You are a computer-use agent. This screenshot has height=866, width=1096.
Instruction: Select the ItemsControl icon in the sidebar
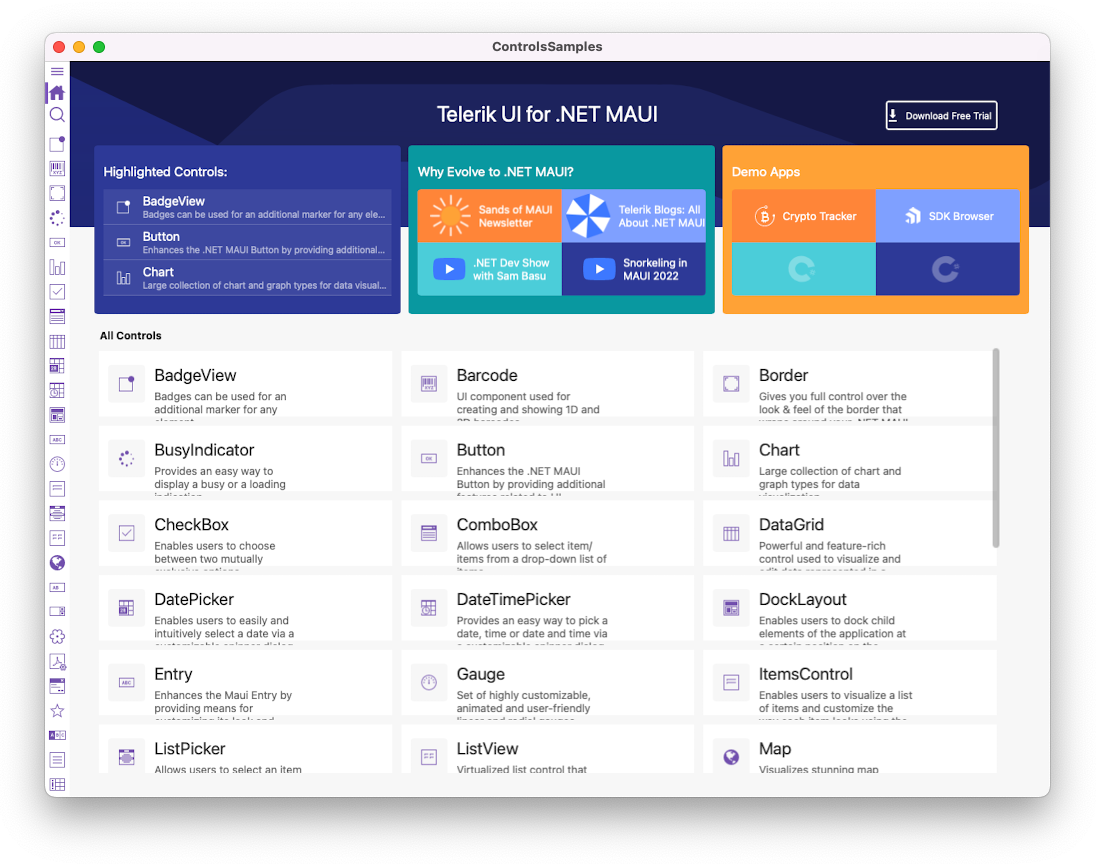point(57,489)
